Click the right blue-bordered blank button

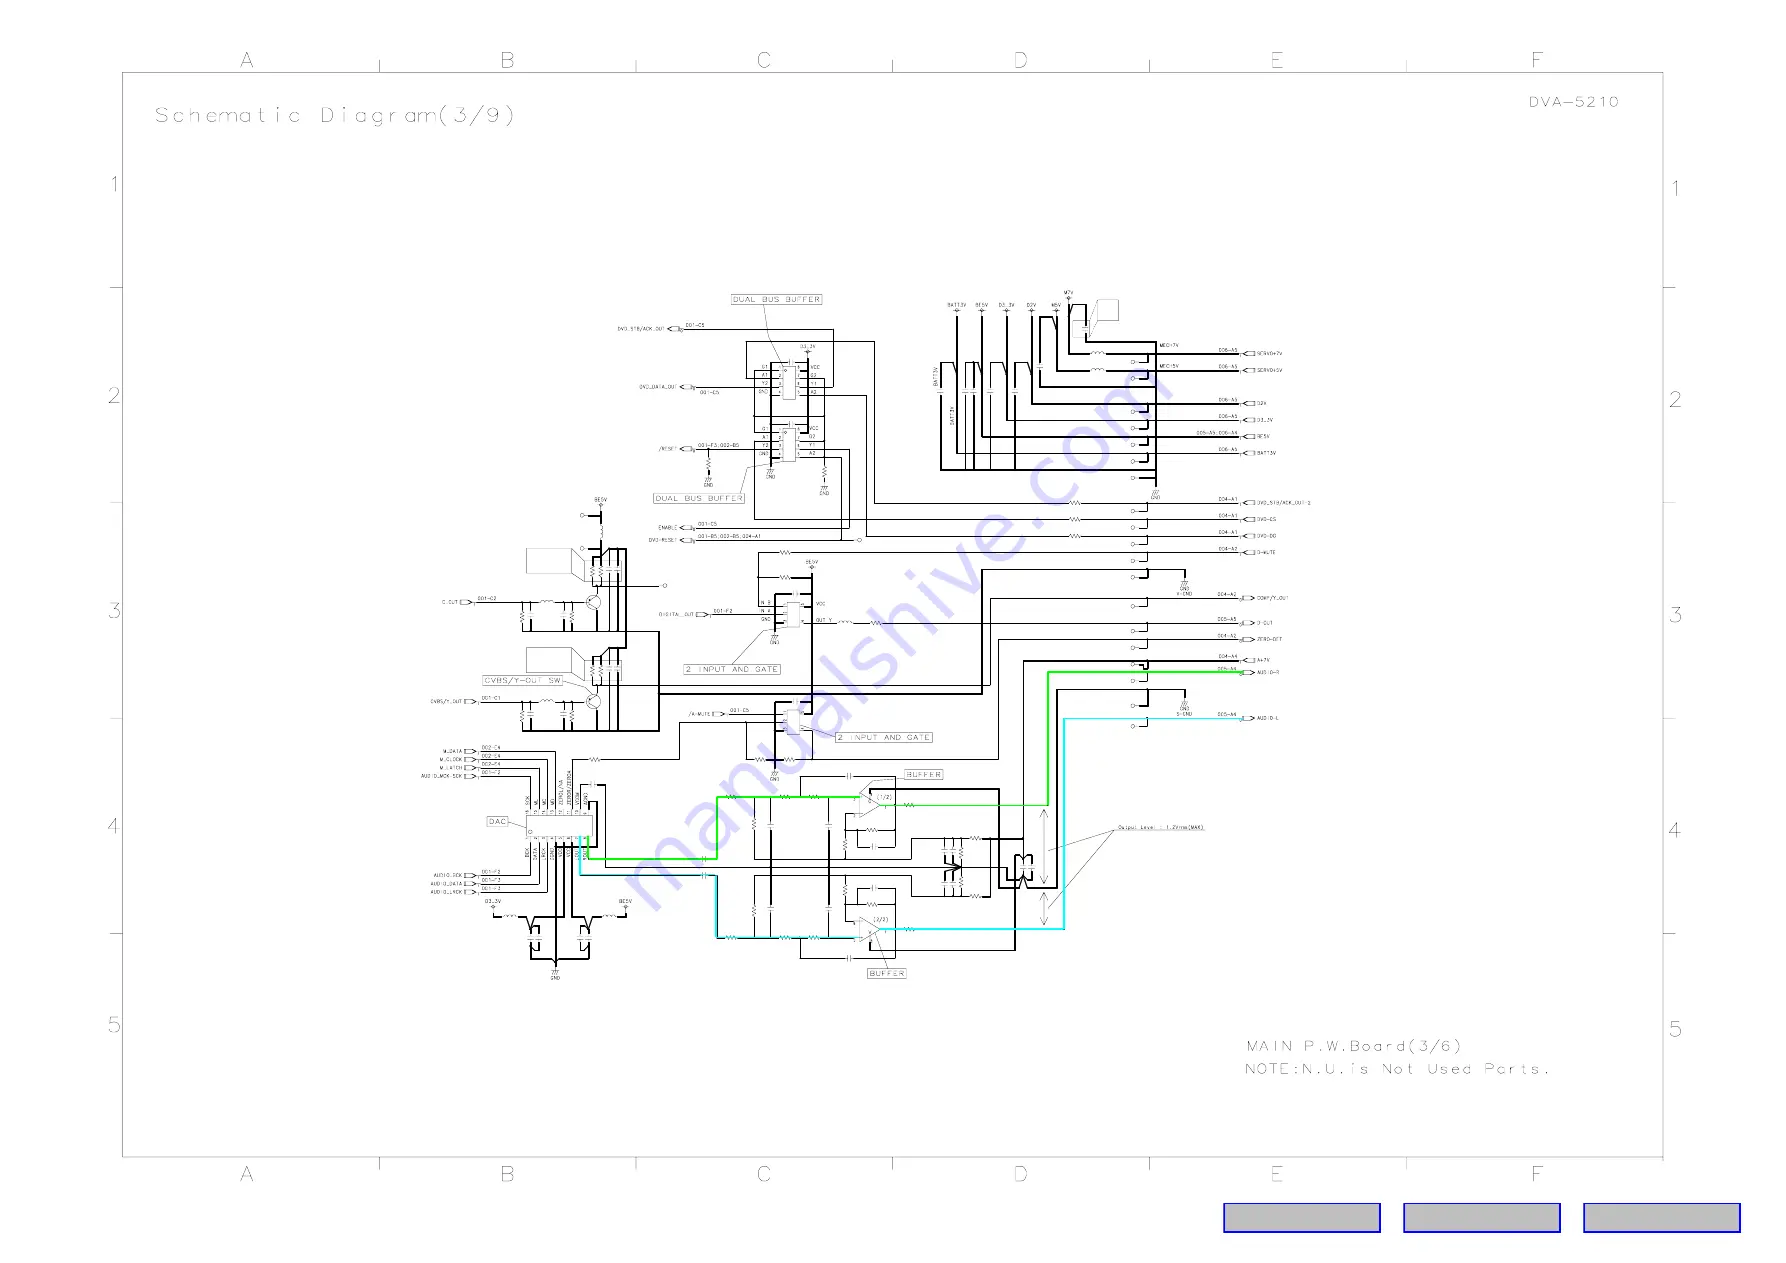point(1661,1217)
